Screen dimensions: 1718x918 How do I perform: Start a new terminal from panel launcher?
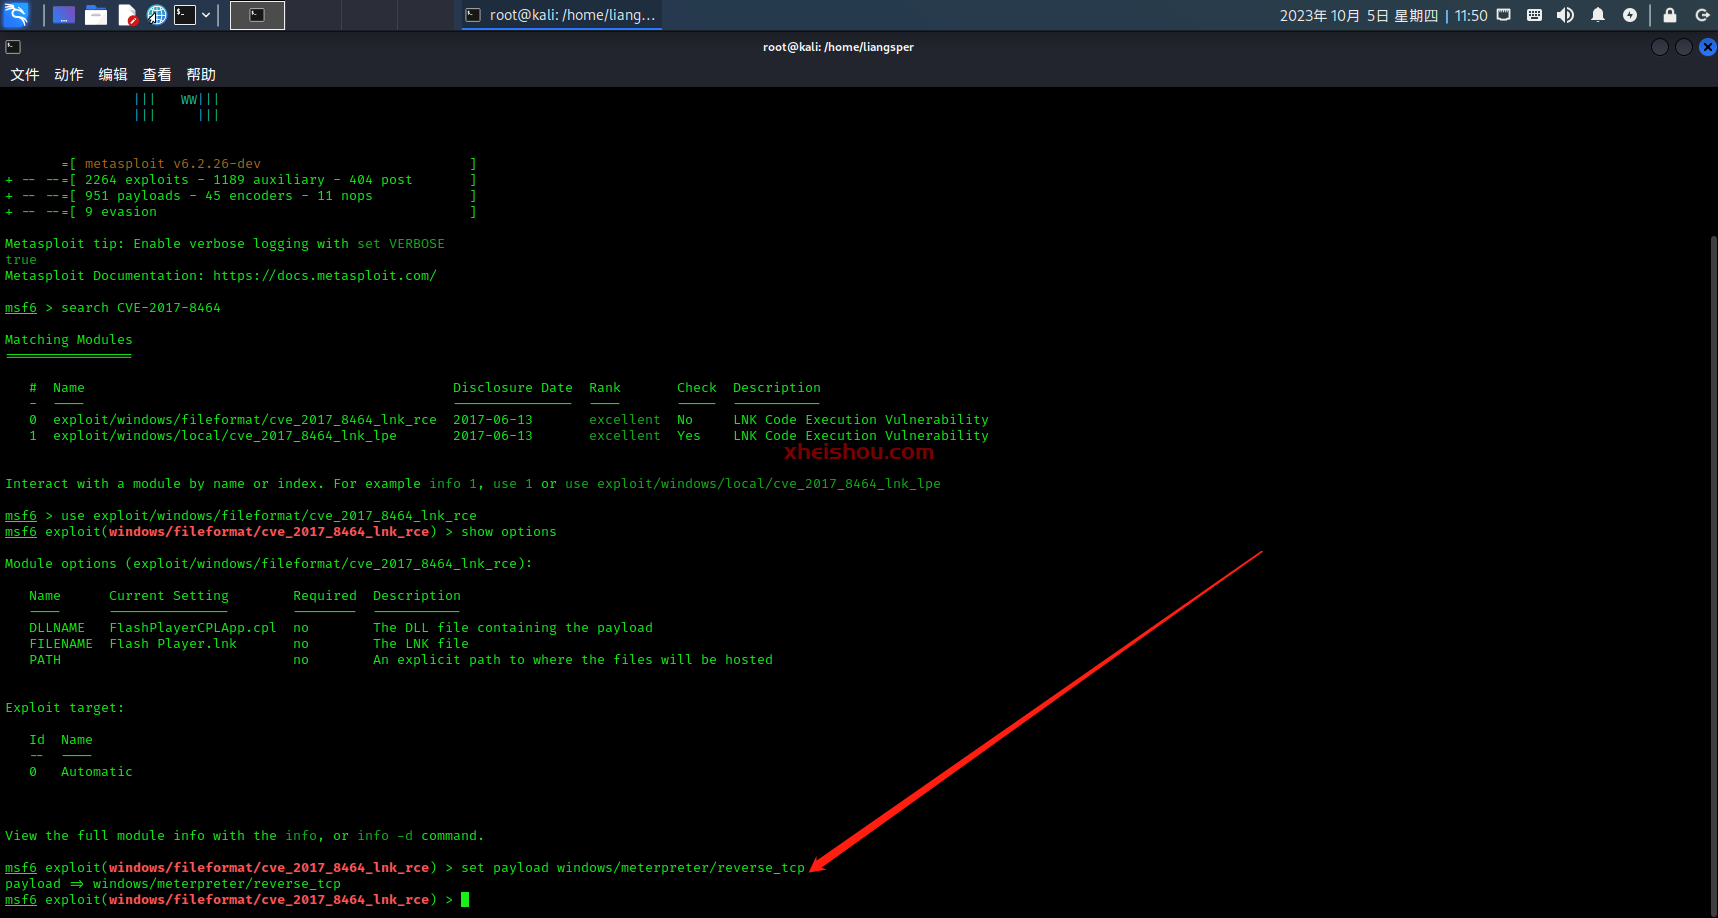(185, 15)
